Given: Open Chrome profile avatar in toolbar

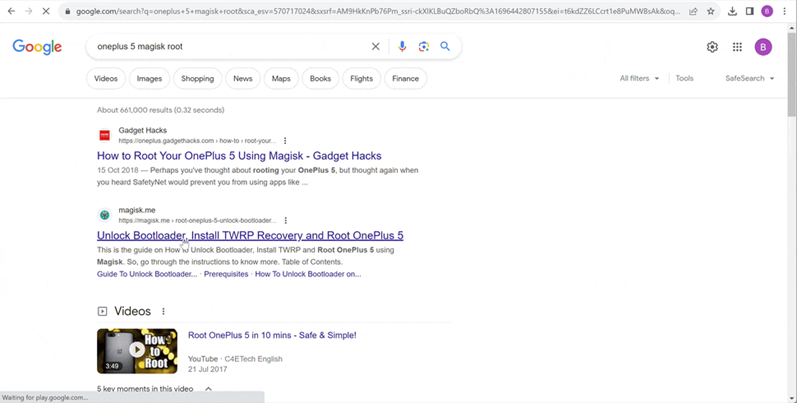Looking at the screenshot, I should [x=767, y=11].
